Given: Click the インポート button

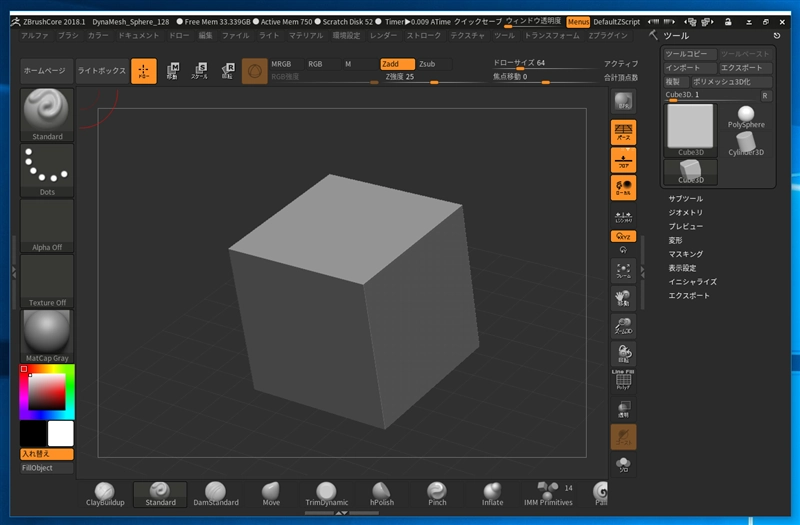Looking at the screenshot, I should (690, 67).
